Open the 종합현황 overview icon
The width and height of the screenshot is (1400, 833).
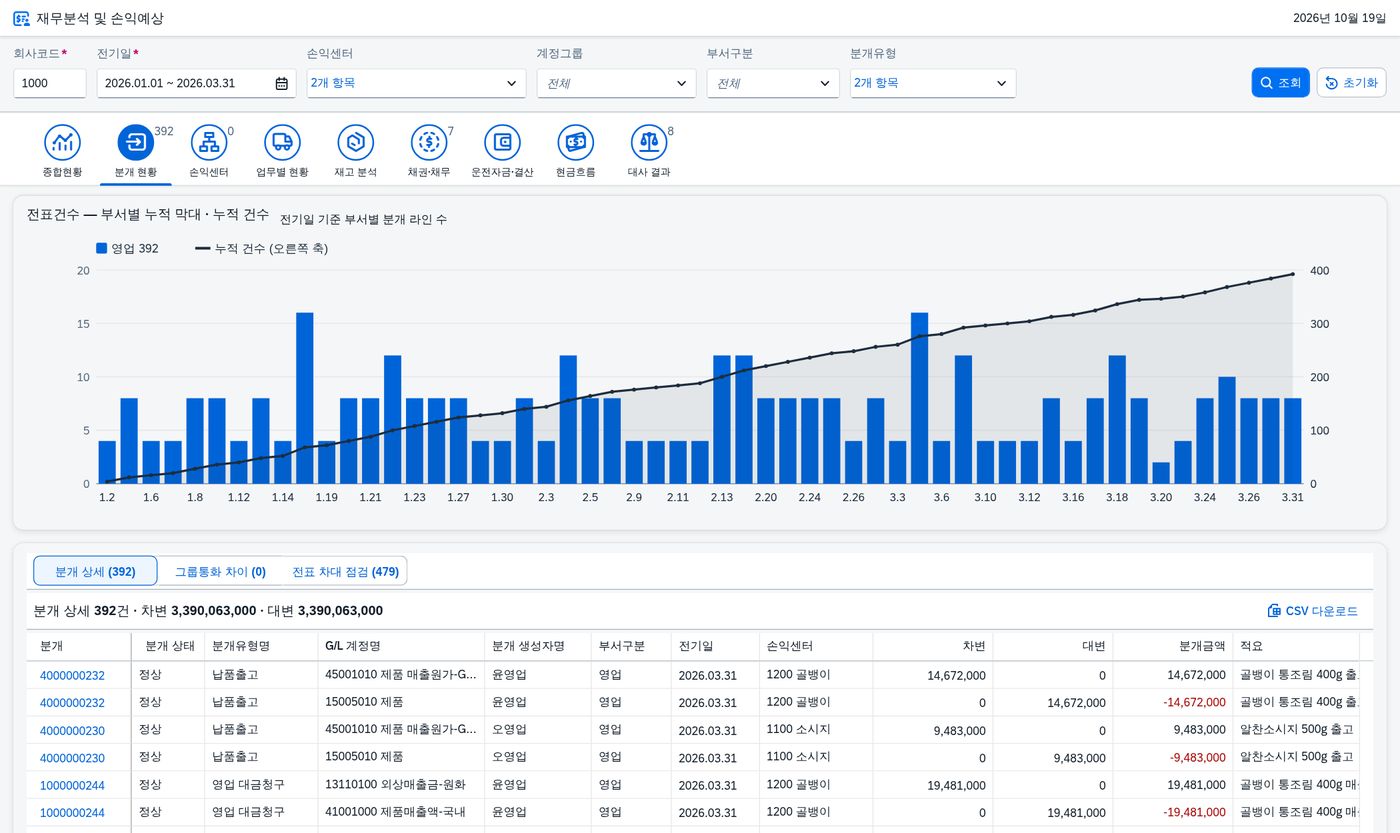(62, 143)
